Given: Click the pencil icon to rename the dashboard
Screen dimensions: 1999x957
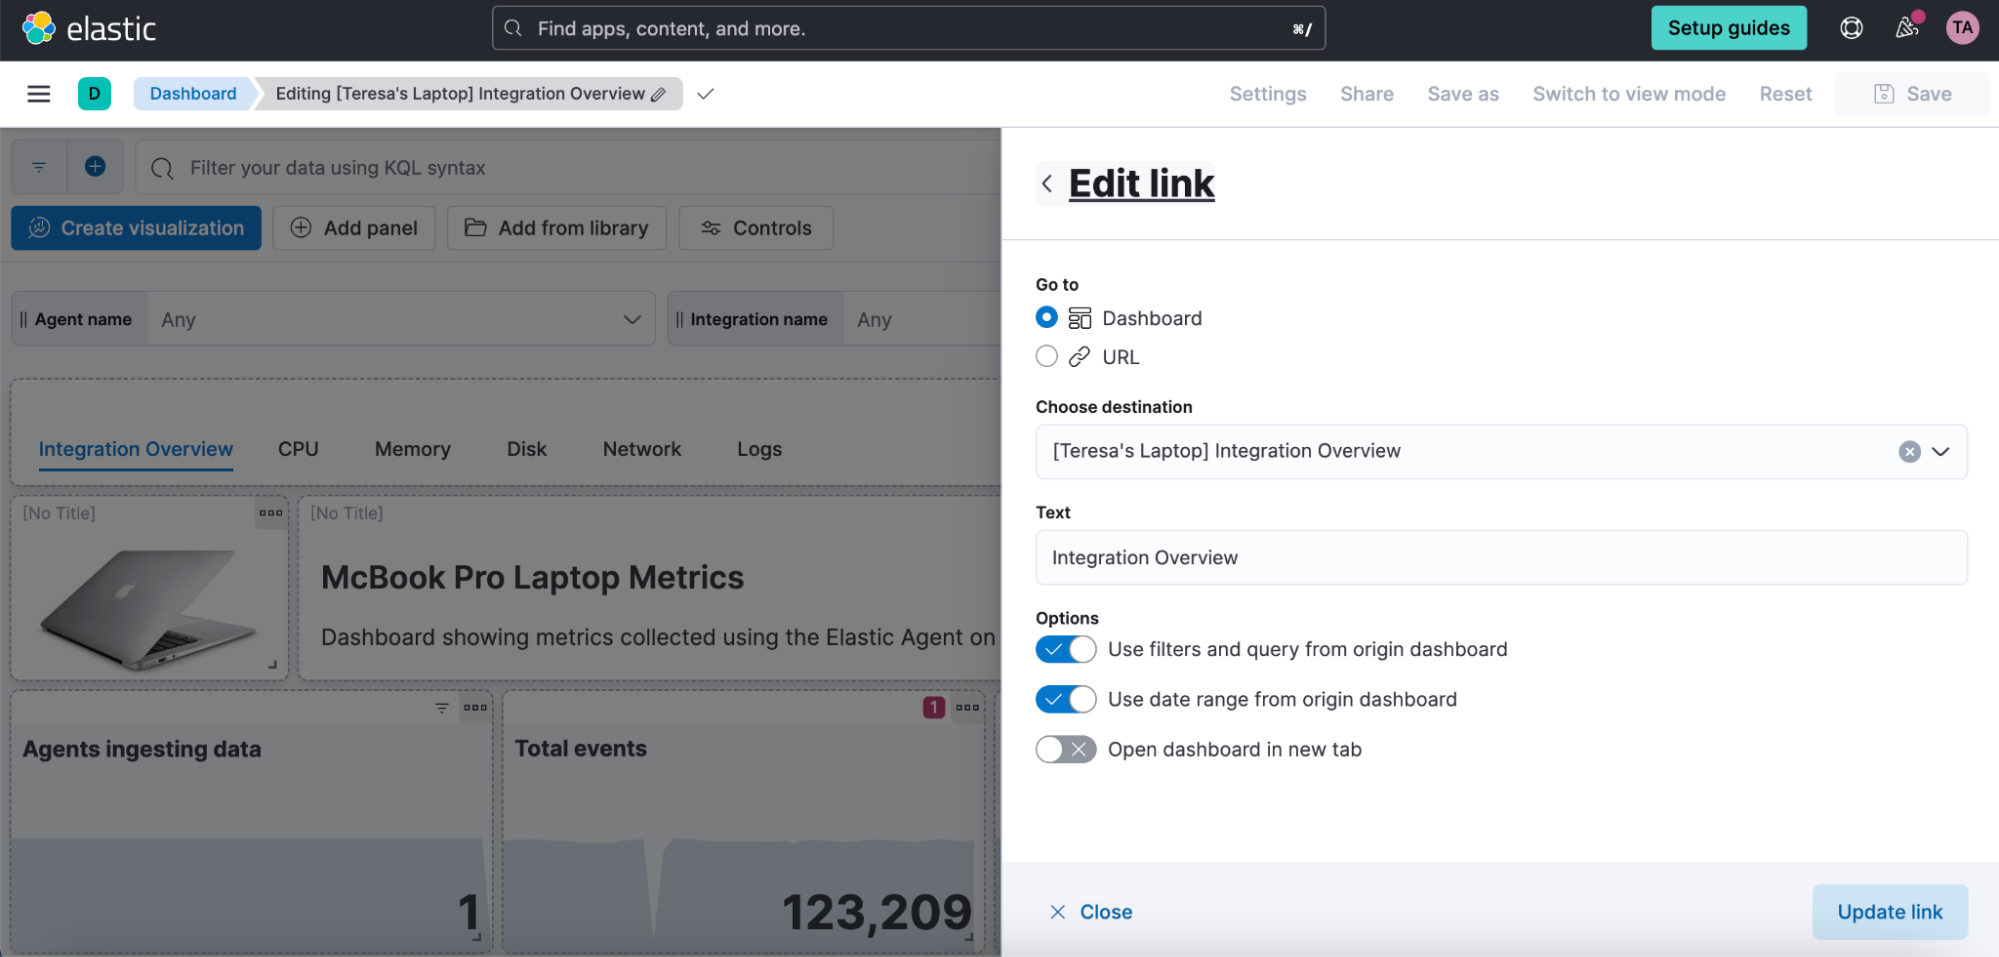Looking at the screenshot, I should tap(658, 93).
